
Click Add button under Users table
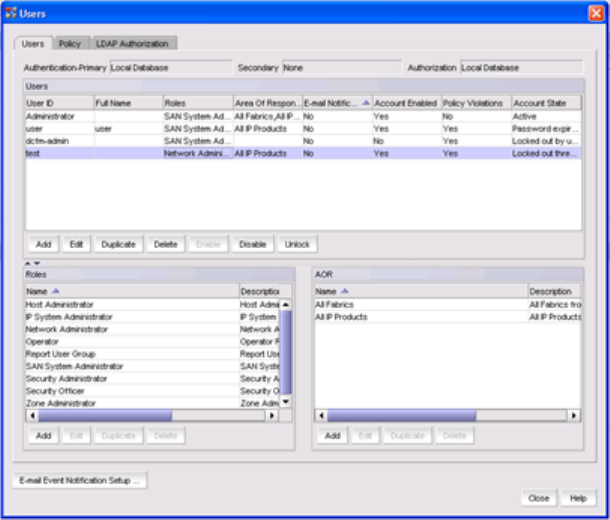point(44,244)
